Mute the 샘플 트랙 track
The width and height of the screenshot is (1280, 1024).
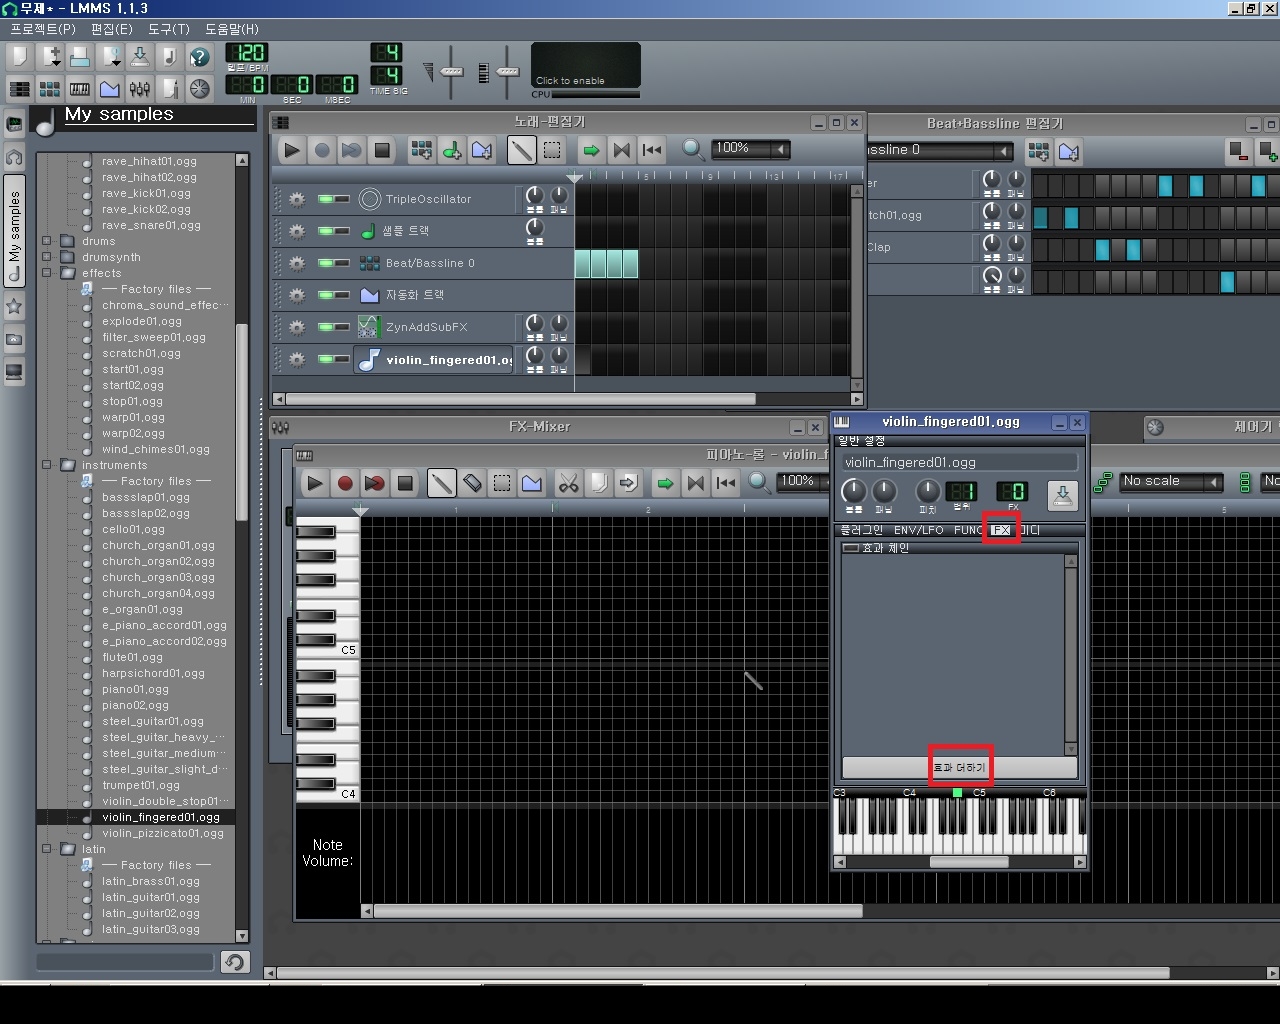(x=325, y=231)
